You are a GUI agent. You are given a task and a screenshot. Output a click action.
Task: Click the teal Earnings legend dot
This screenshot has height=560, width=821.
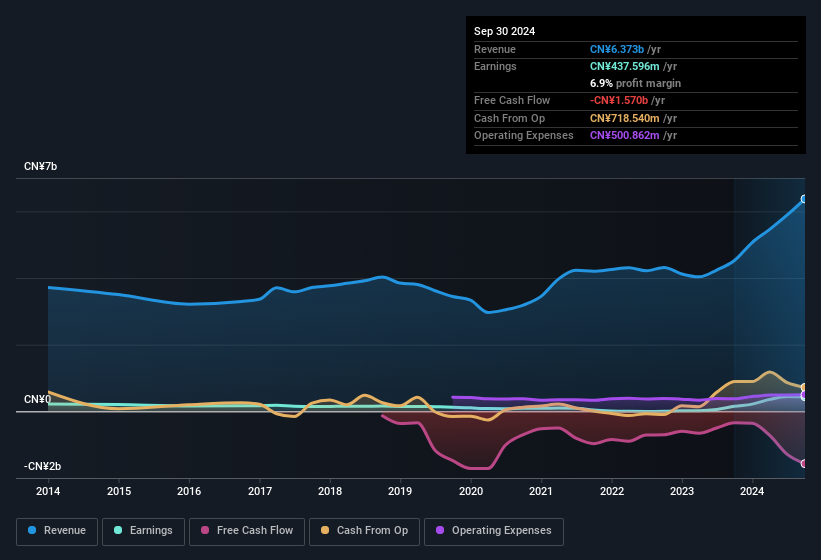[119, 531]
